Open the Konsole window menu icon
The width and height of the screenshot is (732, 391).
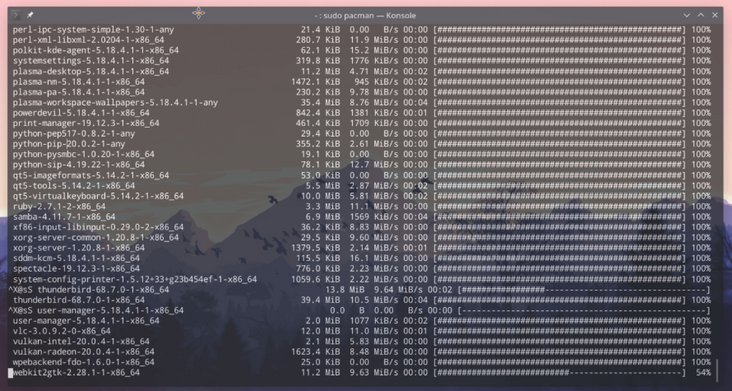click(16, 15)
